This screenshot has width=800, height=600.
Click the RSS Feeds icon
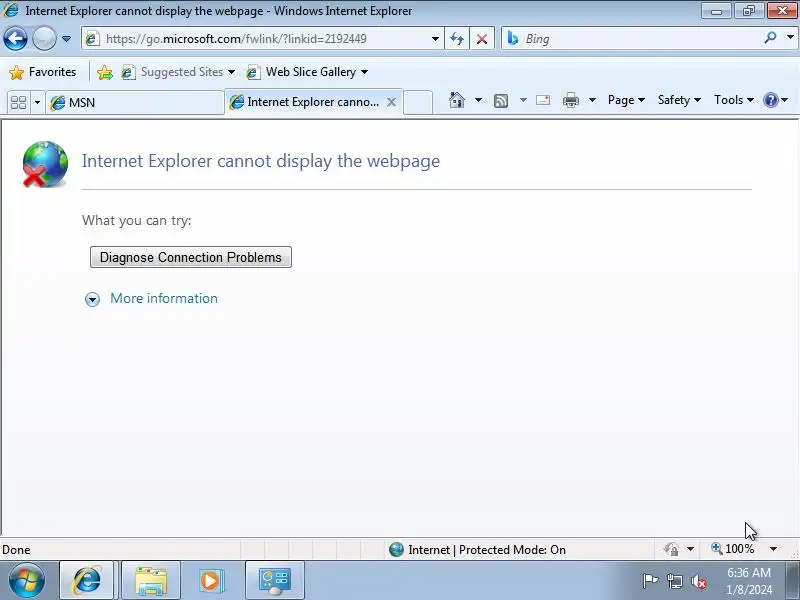[x=501, y=101]
